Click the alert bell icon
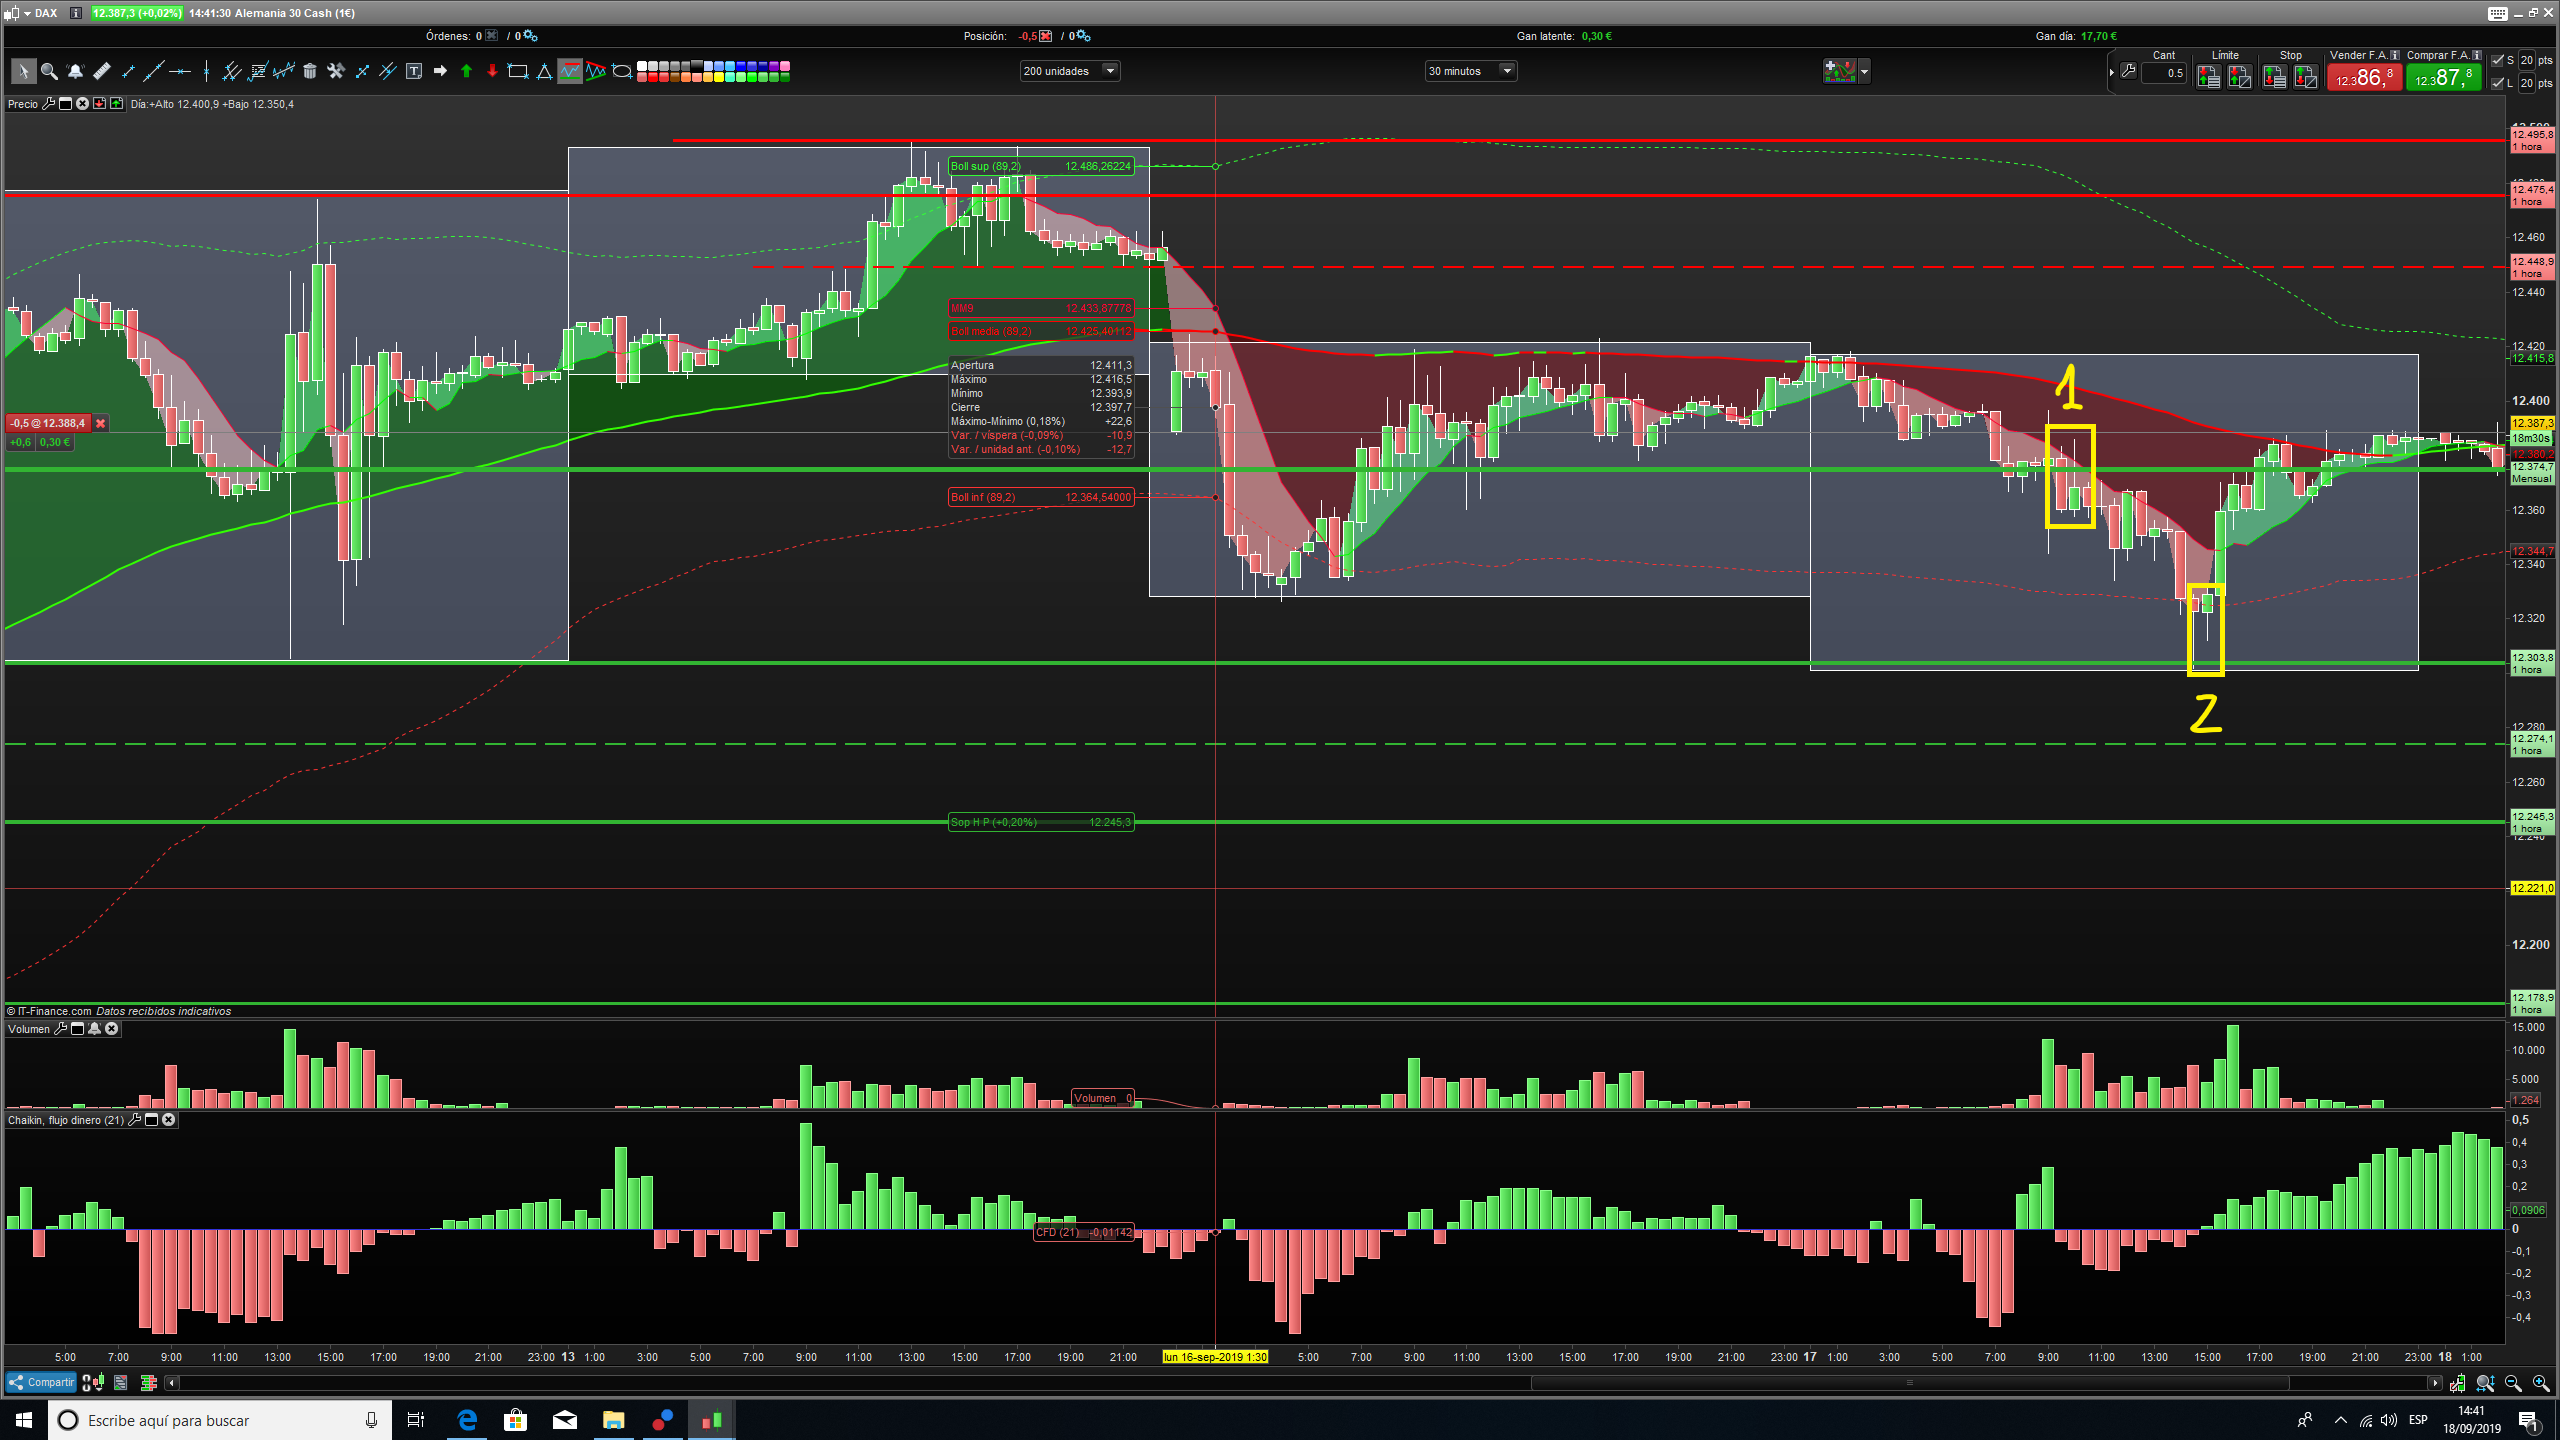This screenshot has width=2560, height=1440. 75,71
